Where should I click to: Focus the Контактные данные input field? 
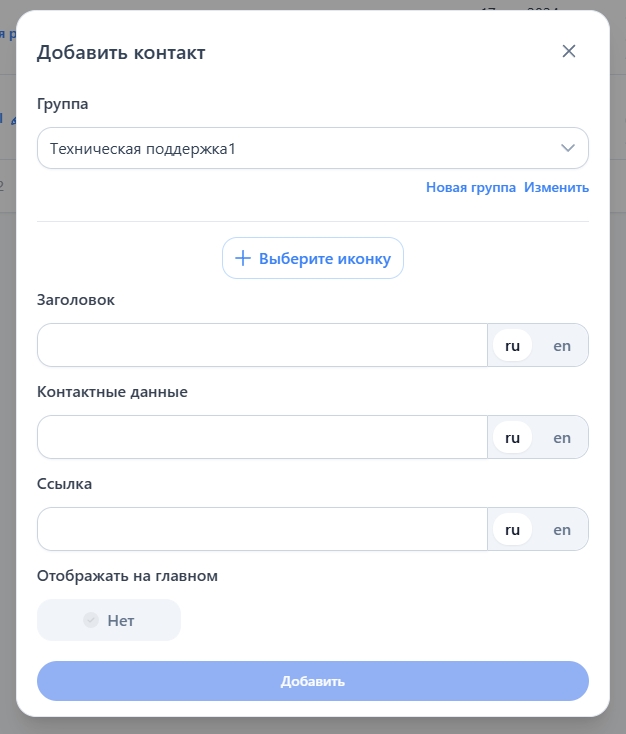coord(262,437)
